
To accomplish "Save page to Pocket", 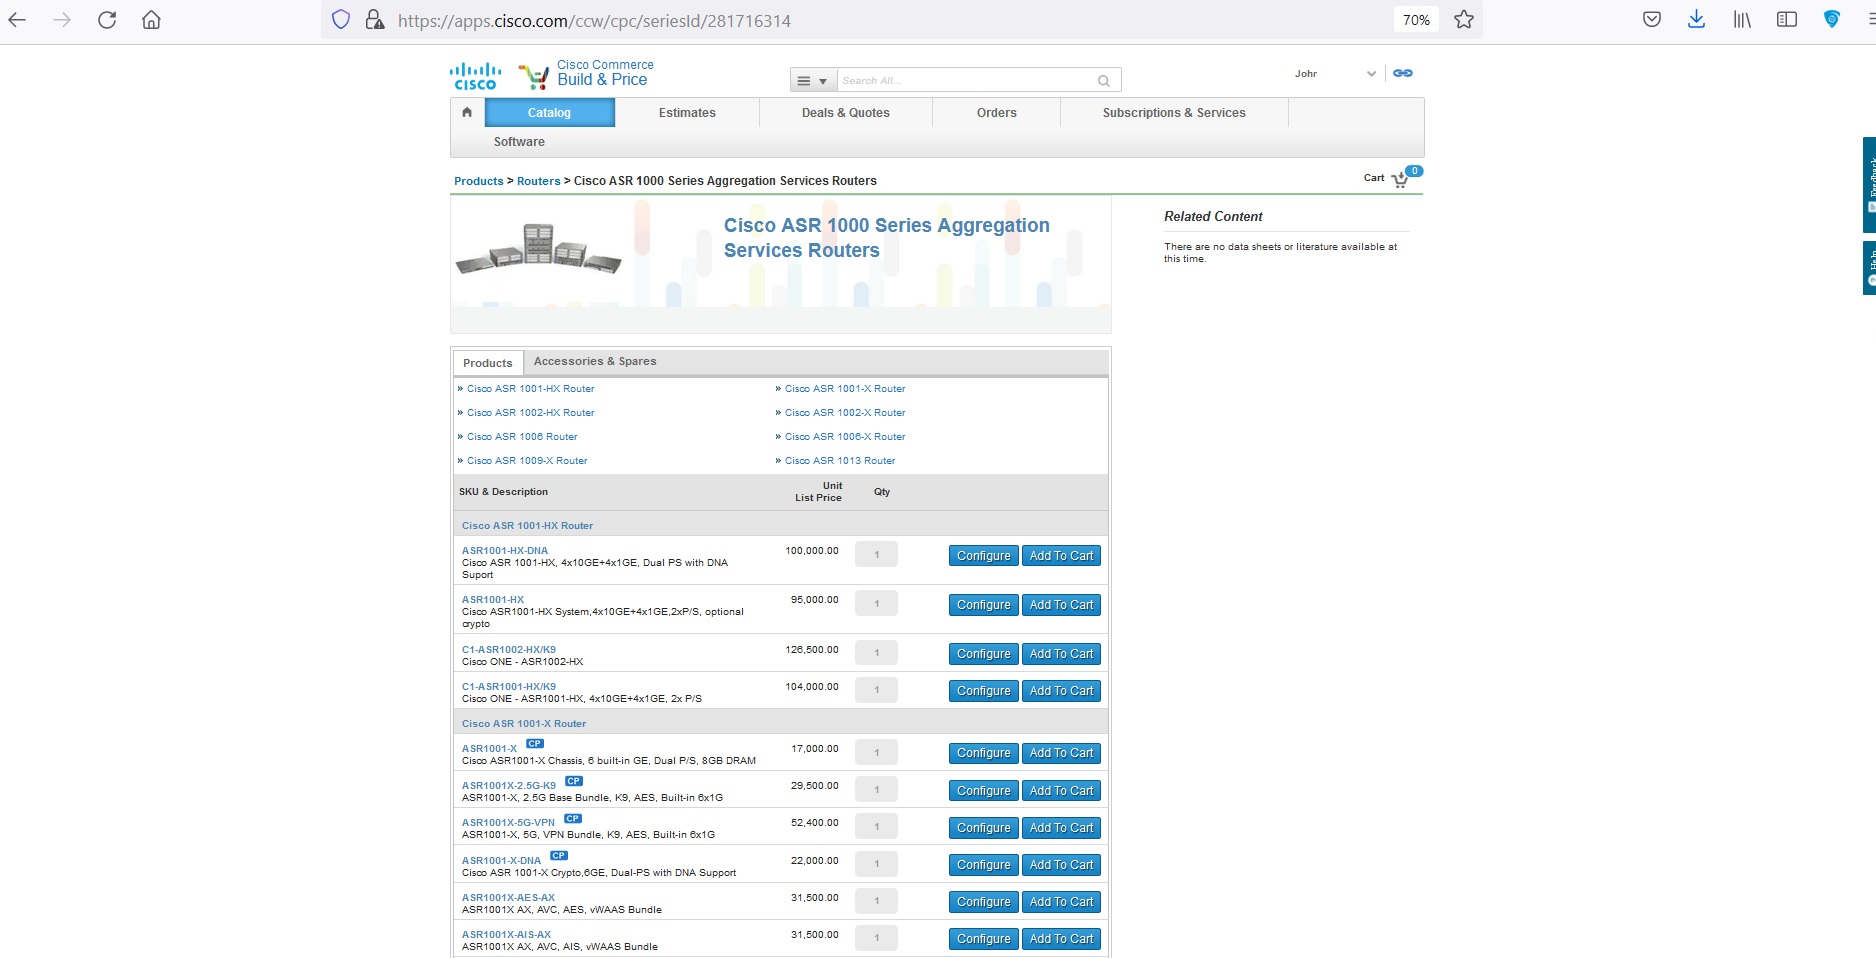I will tap(1652, 19).
